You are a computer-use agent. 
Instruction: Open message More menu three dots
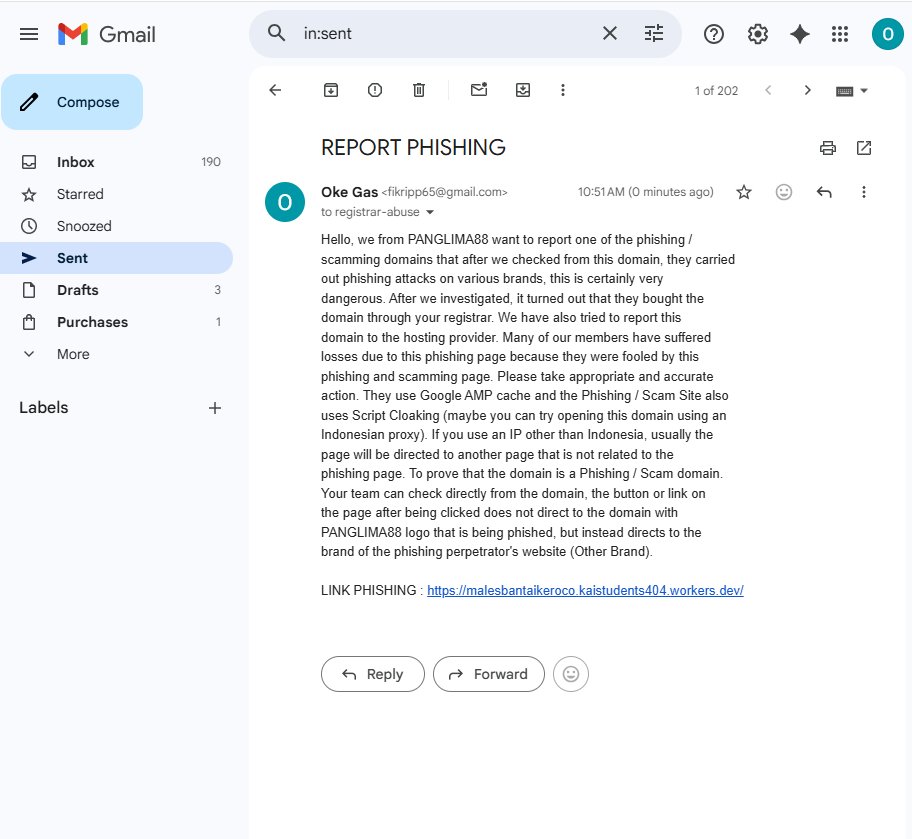(x=864, y=192)
